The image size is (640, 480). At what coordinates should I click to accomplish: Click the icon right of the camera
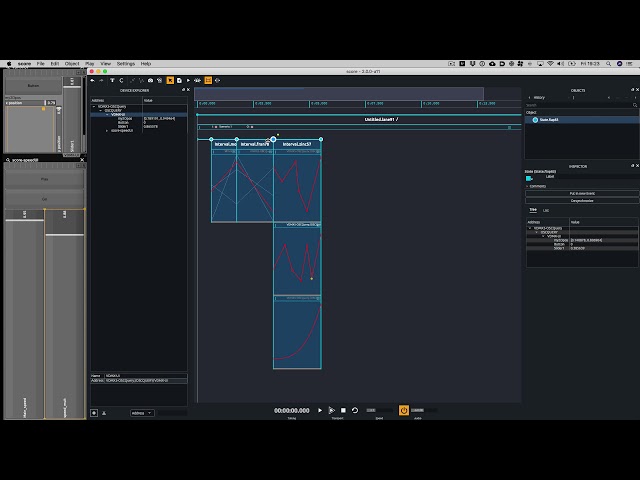(x=160, y=80)
